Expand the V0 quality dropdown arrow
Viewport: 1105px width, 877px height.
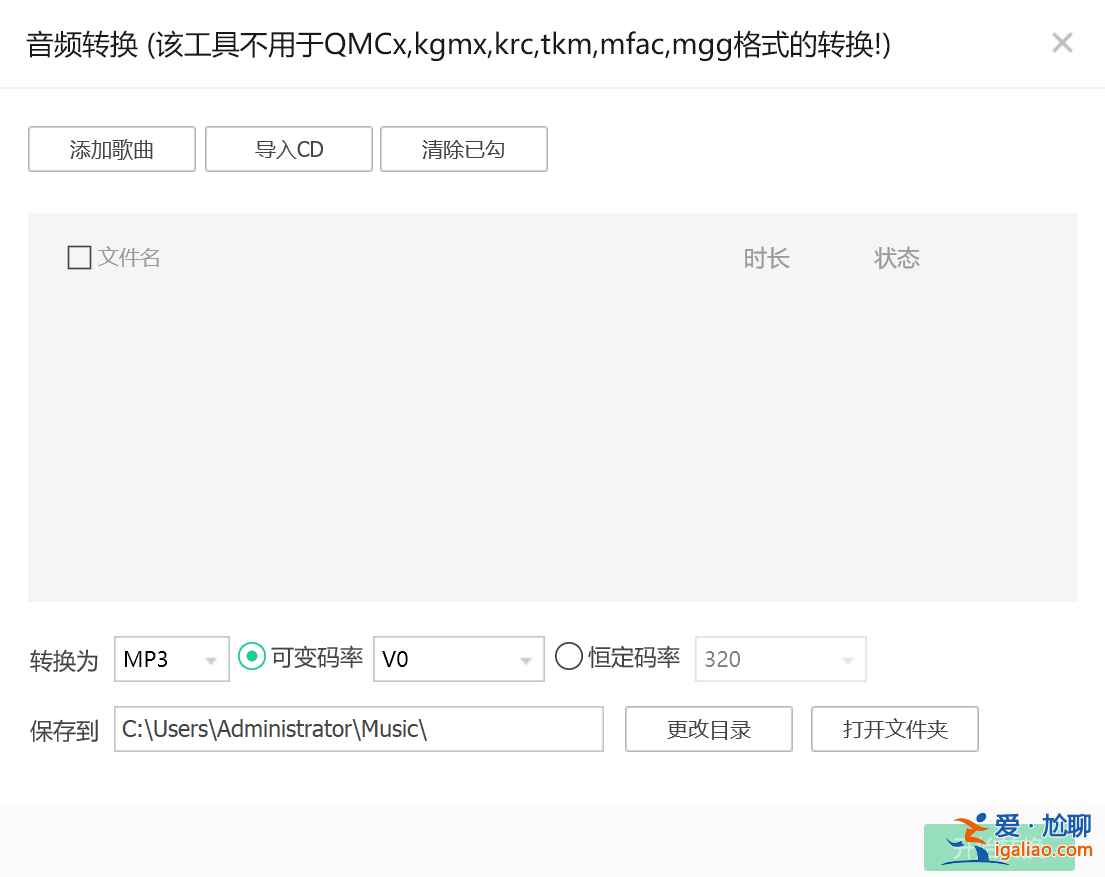point(526,660)
